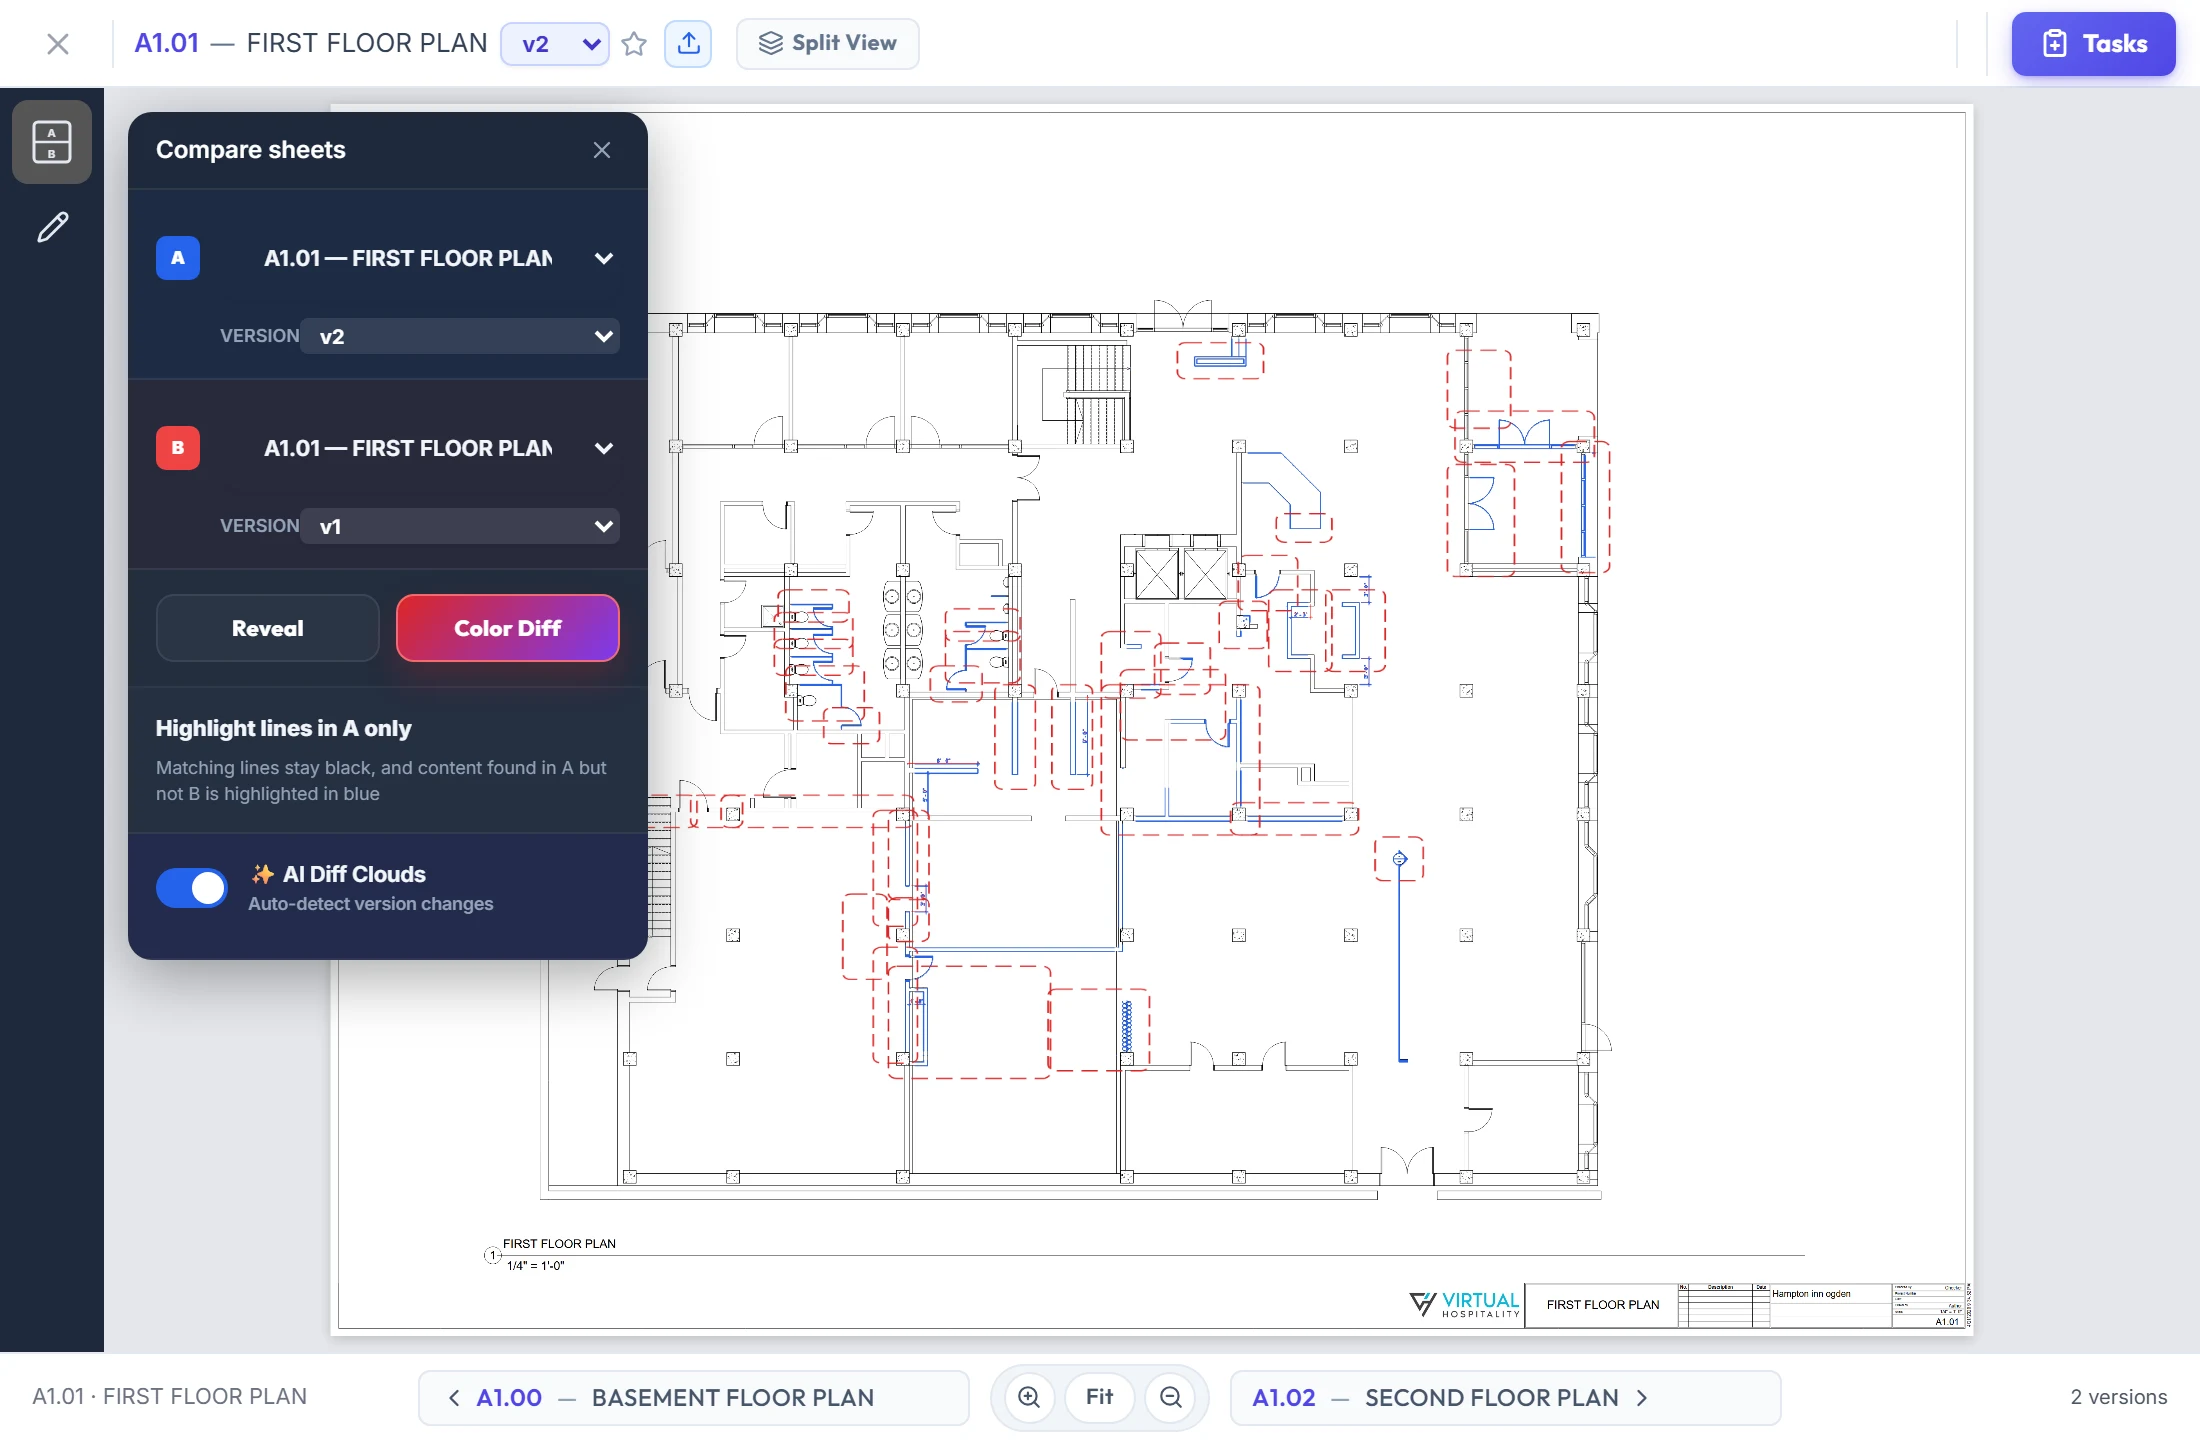Click the blue sheet A badge

(178, 258)
